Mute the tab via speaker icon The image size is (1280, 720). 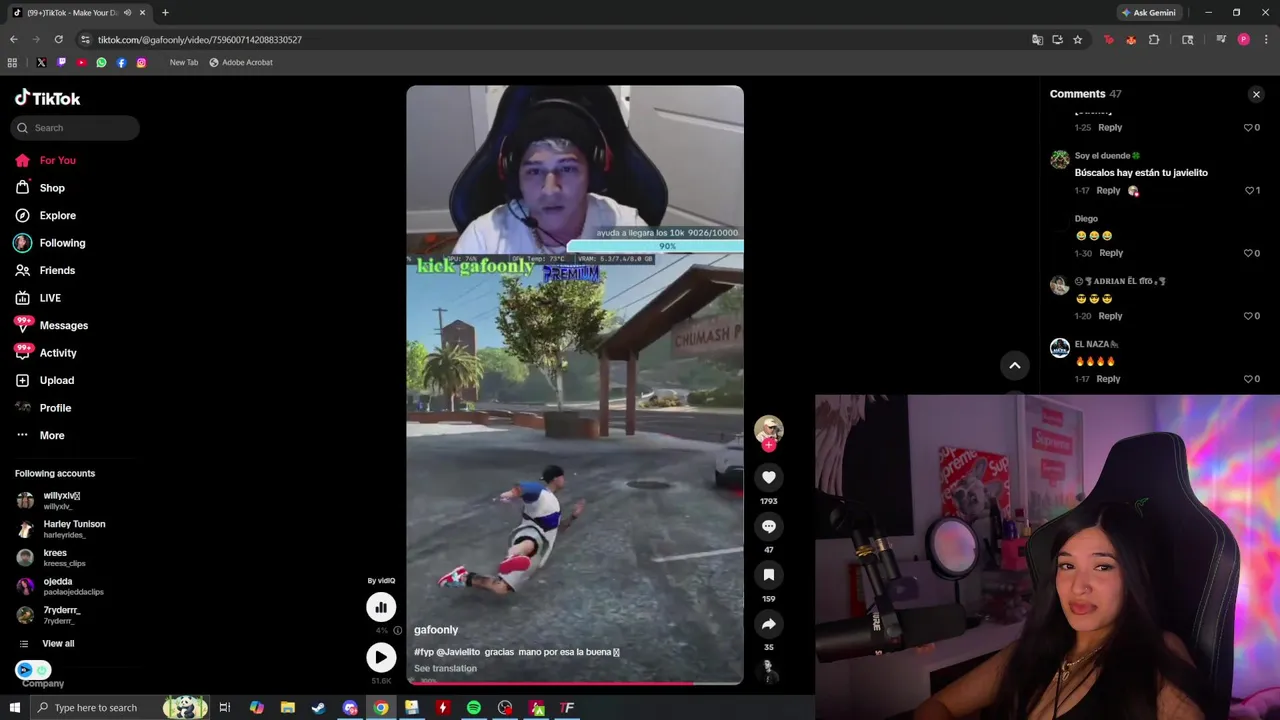[127, 13]
